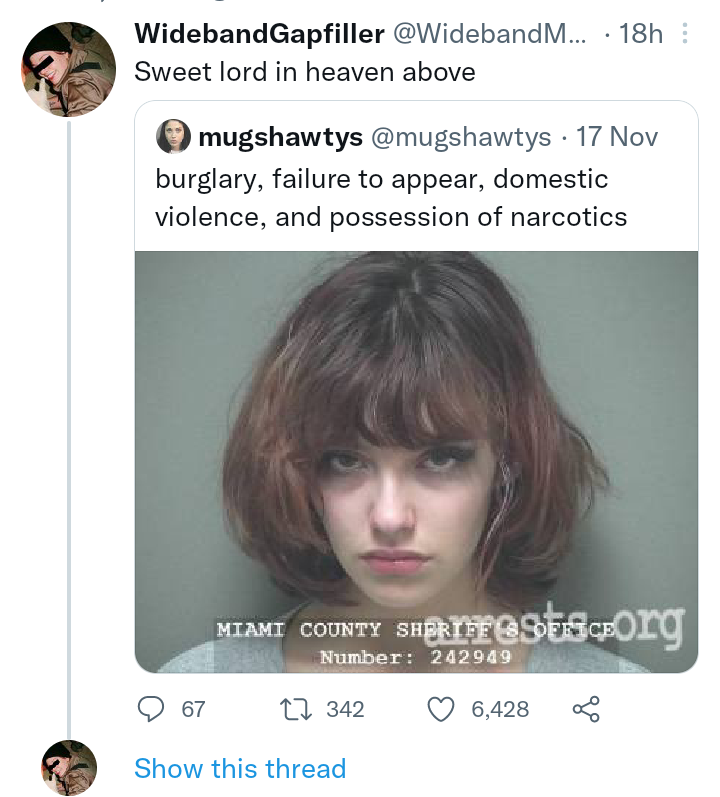Image resolution: width=720 pixels, height=797 pixels.
Task: Click the 6,428 likes count
Action: click(x=499, y=709)
